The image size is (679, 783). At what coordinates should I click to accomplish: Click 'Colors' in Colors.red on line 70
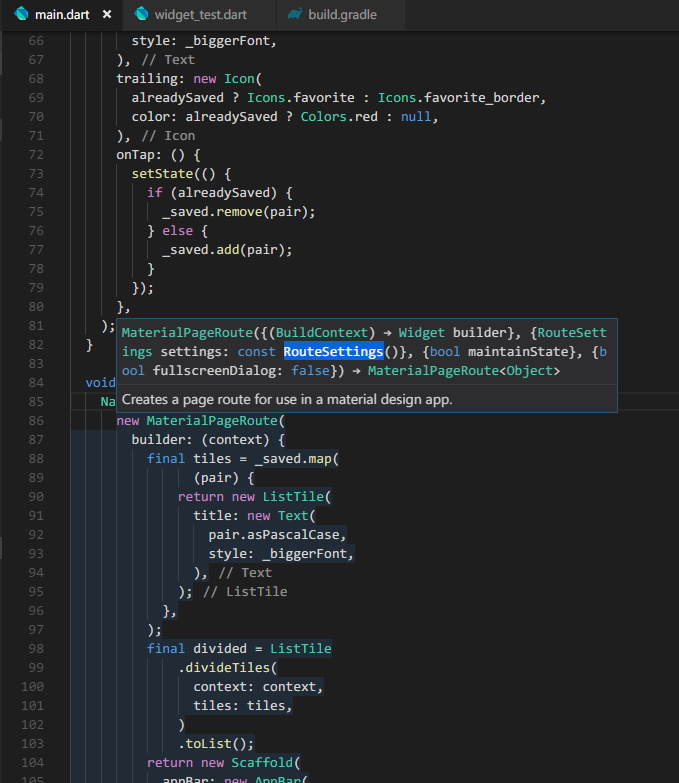324,117
